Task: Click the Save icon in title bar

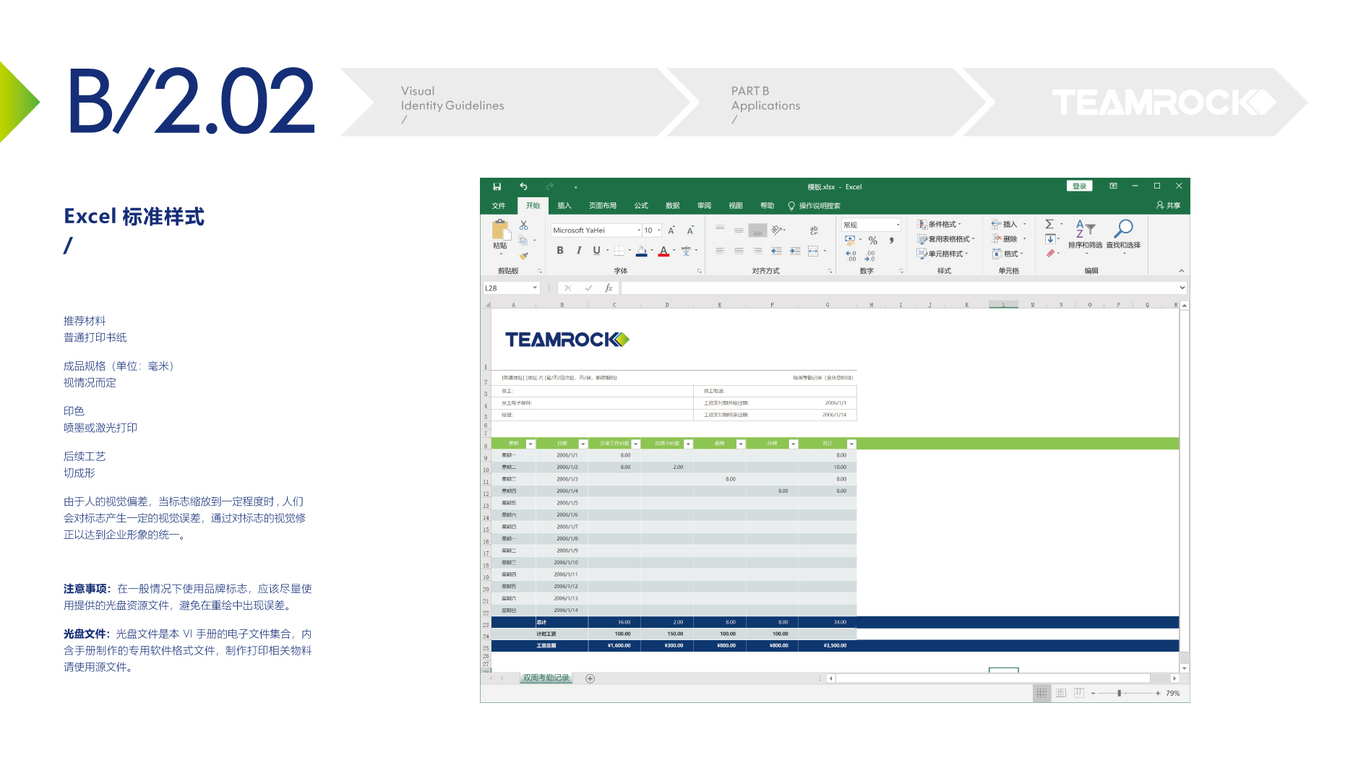Action: click(497, 186)
